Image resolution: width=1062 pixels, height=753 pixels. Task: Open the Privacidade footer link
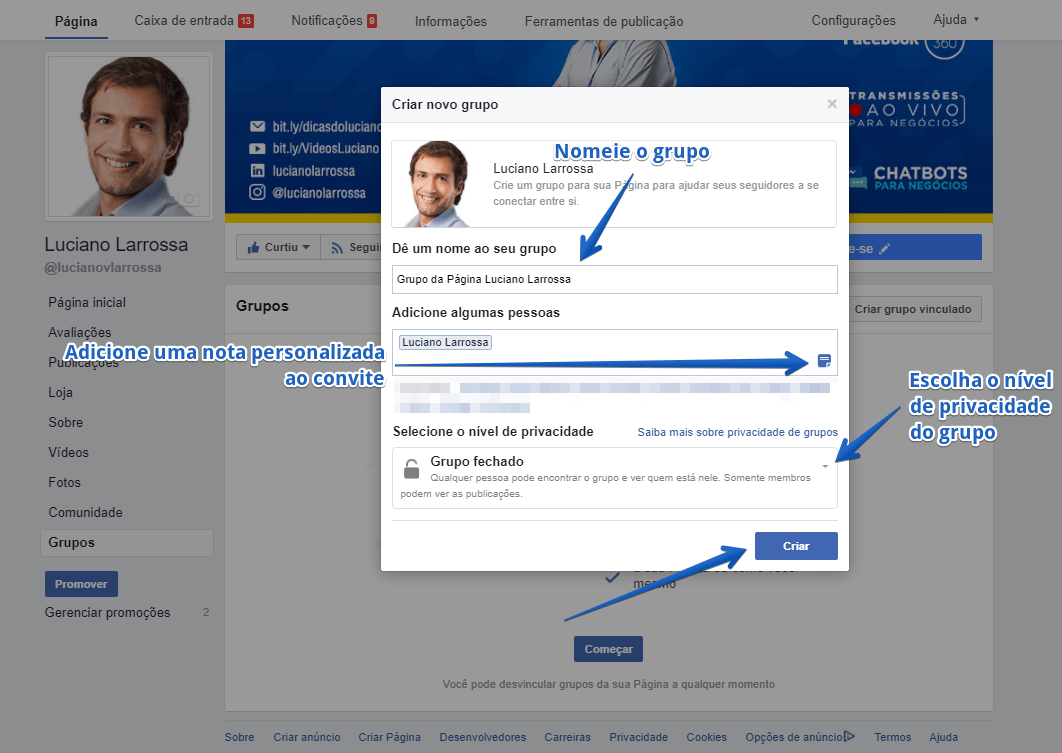click(x=639, y=737)
